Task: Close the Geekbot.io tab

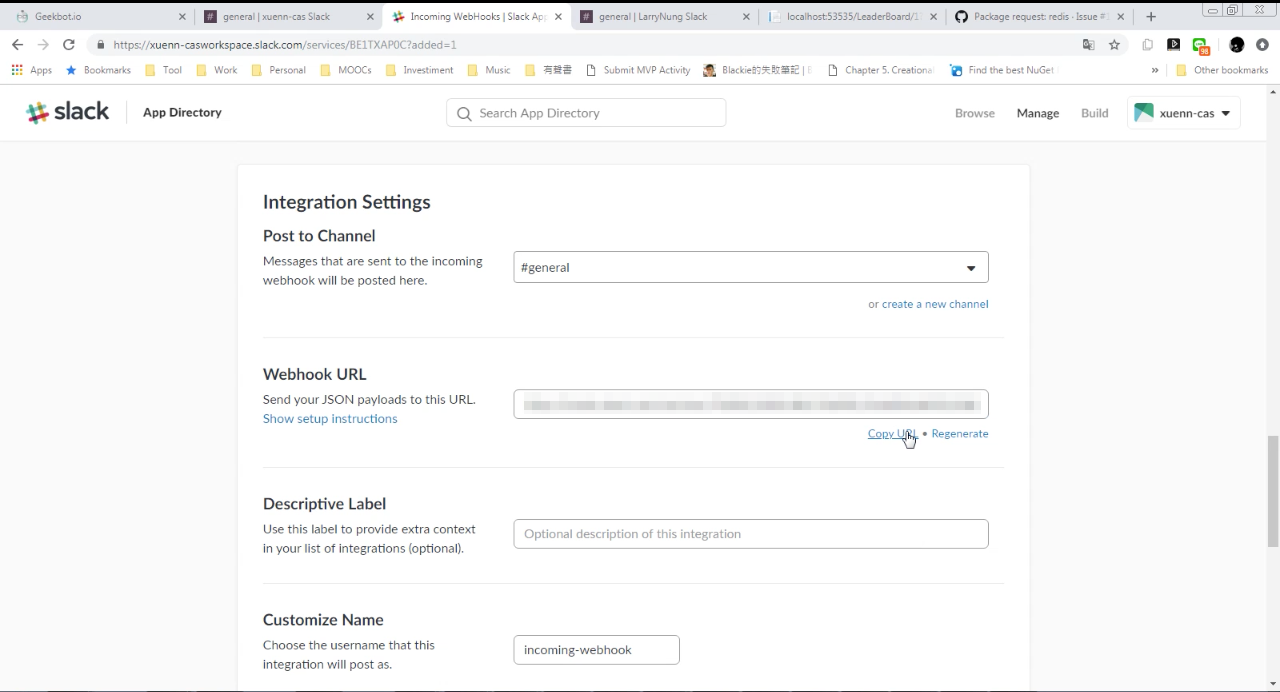Action: click(182, 17)
